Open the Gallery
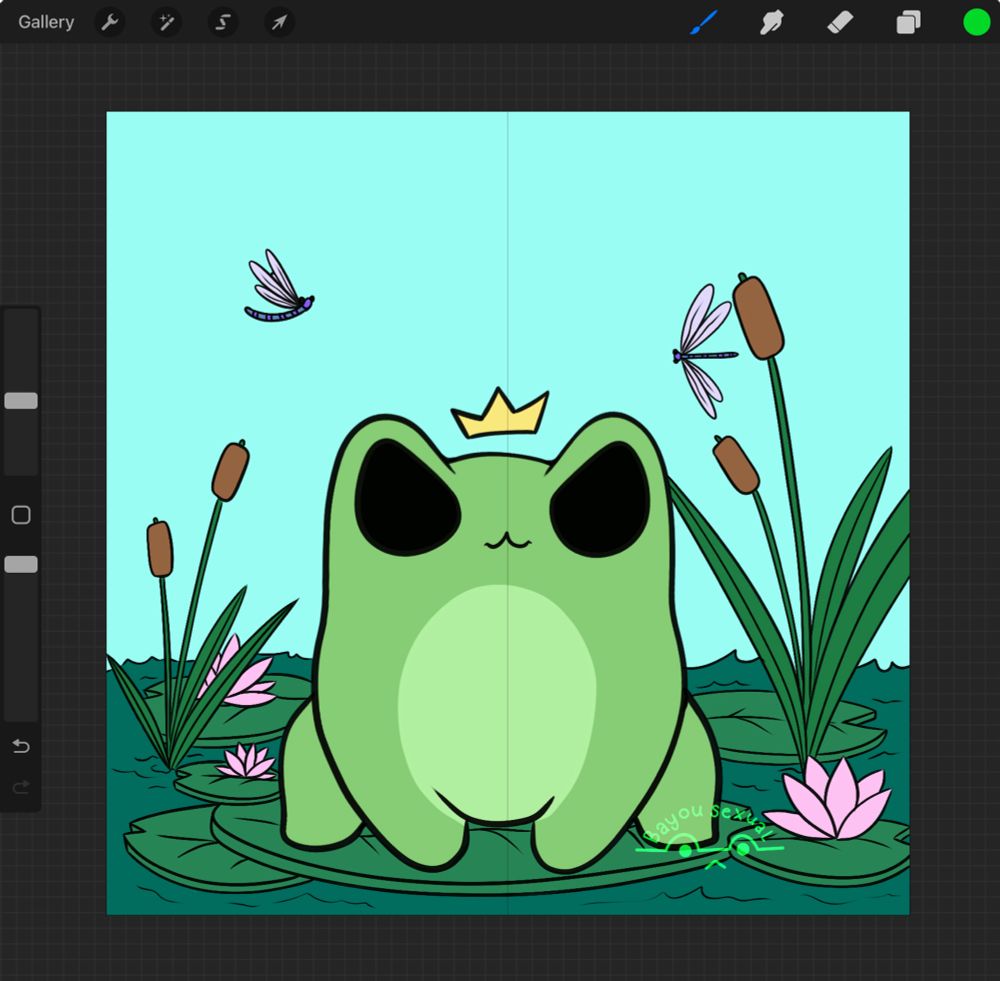Viewport: 1000px width, 981px height. [46, 22]
